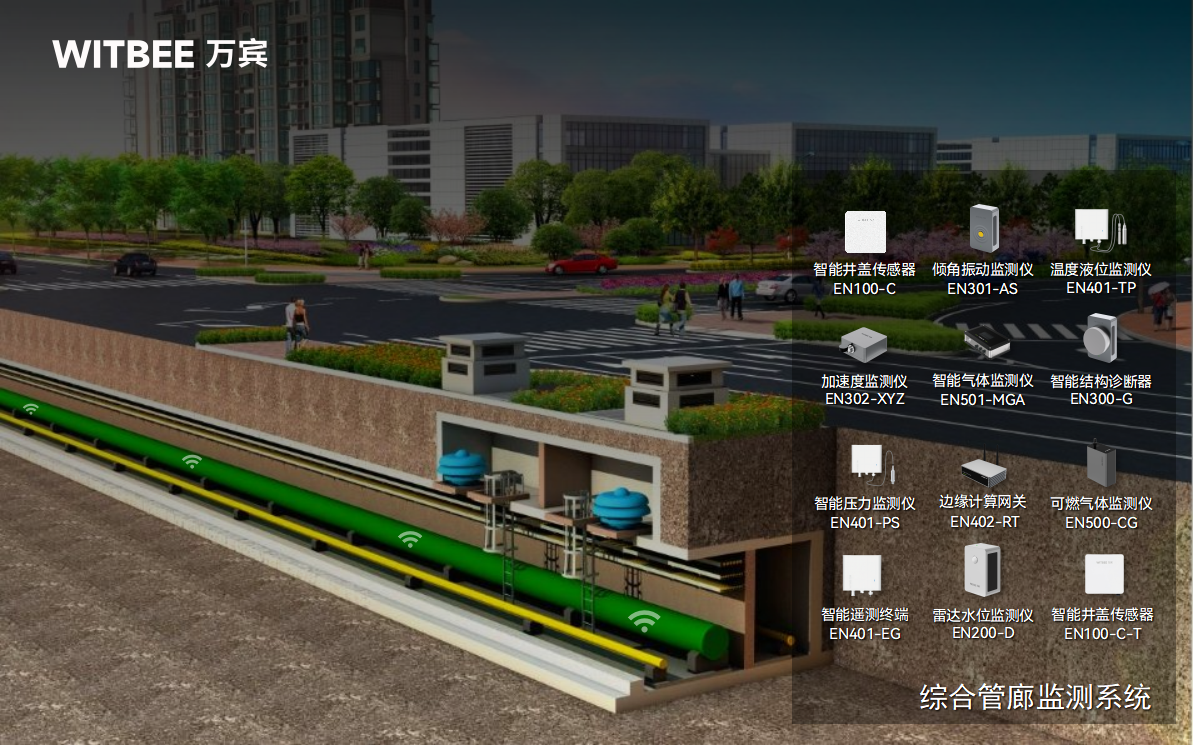Click the 雷达水位监测仪 text label
1193x750 pixels.
[x=982, y=615]
